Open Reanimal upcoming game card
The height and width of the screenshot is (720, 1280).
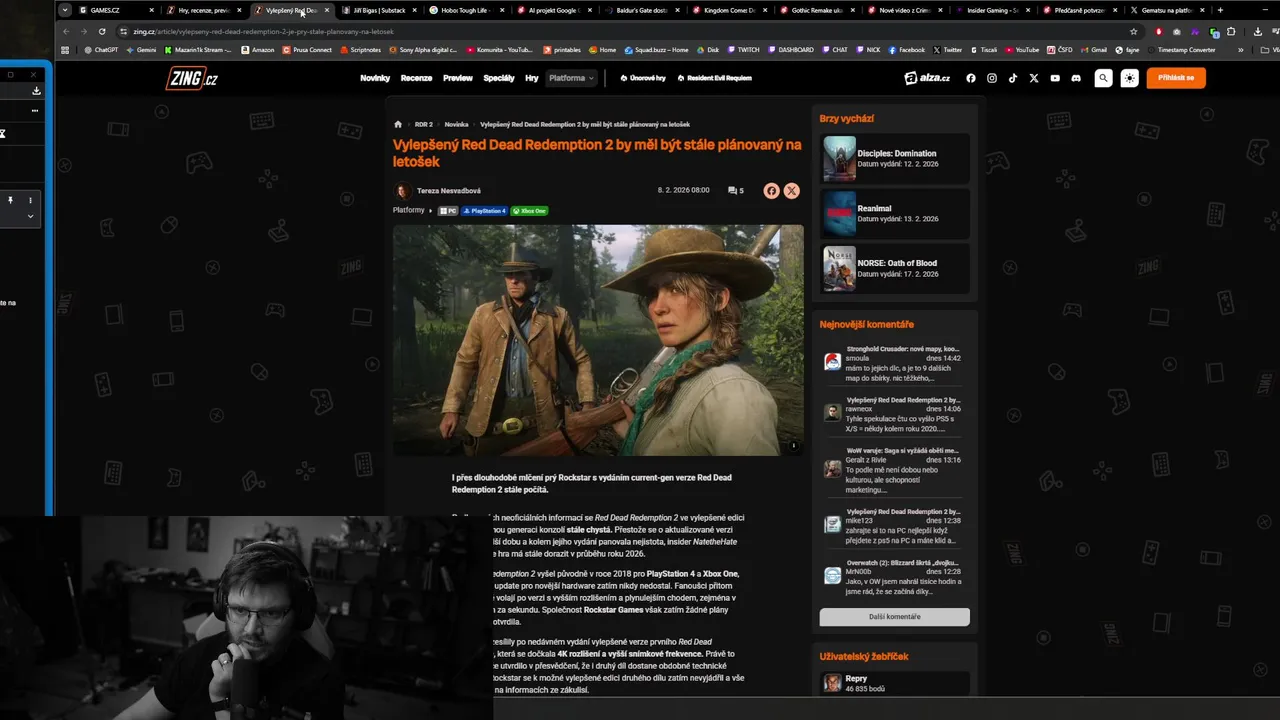pyautogui.click(x=895, y=213)
